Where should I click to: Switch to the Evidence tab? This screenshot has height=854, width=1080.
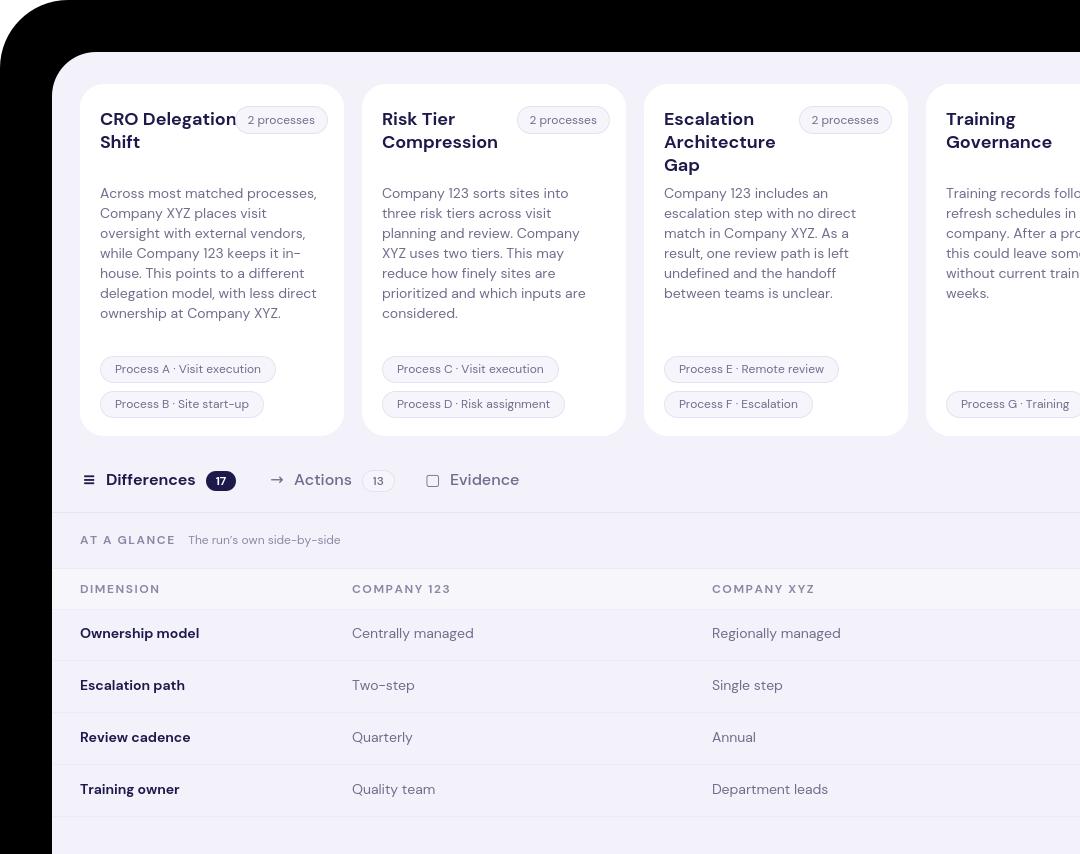click(472, 480)
